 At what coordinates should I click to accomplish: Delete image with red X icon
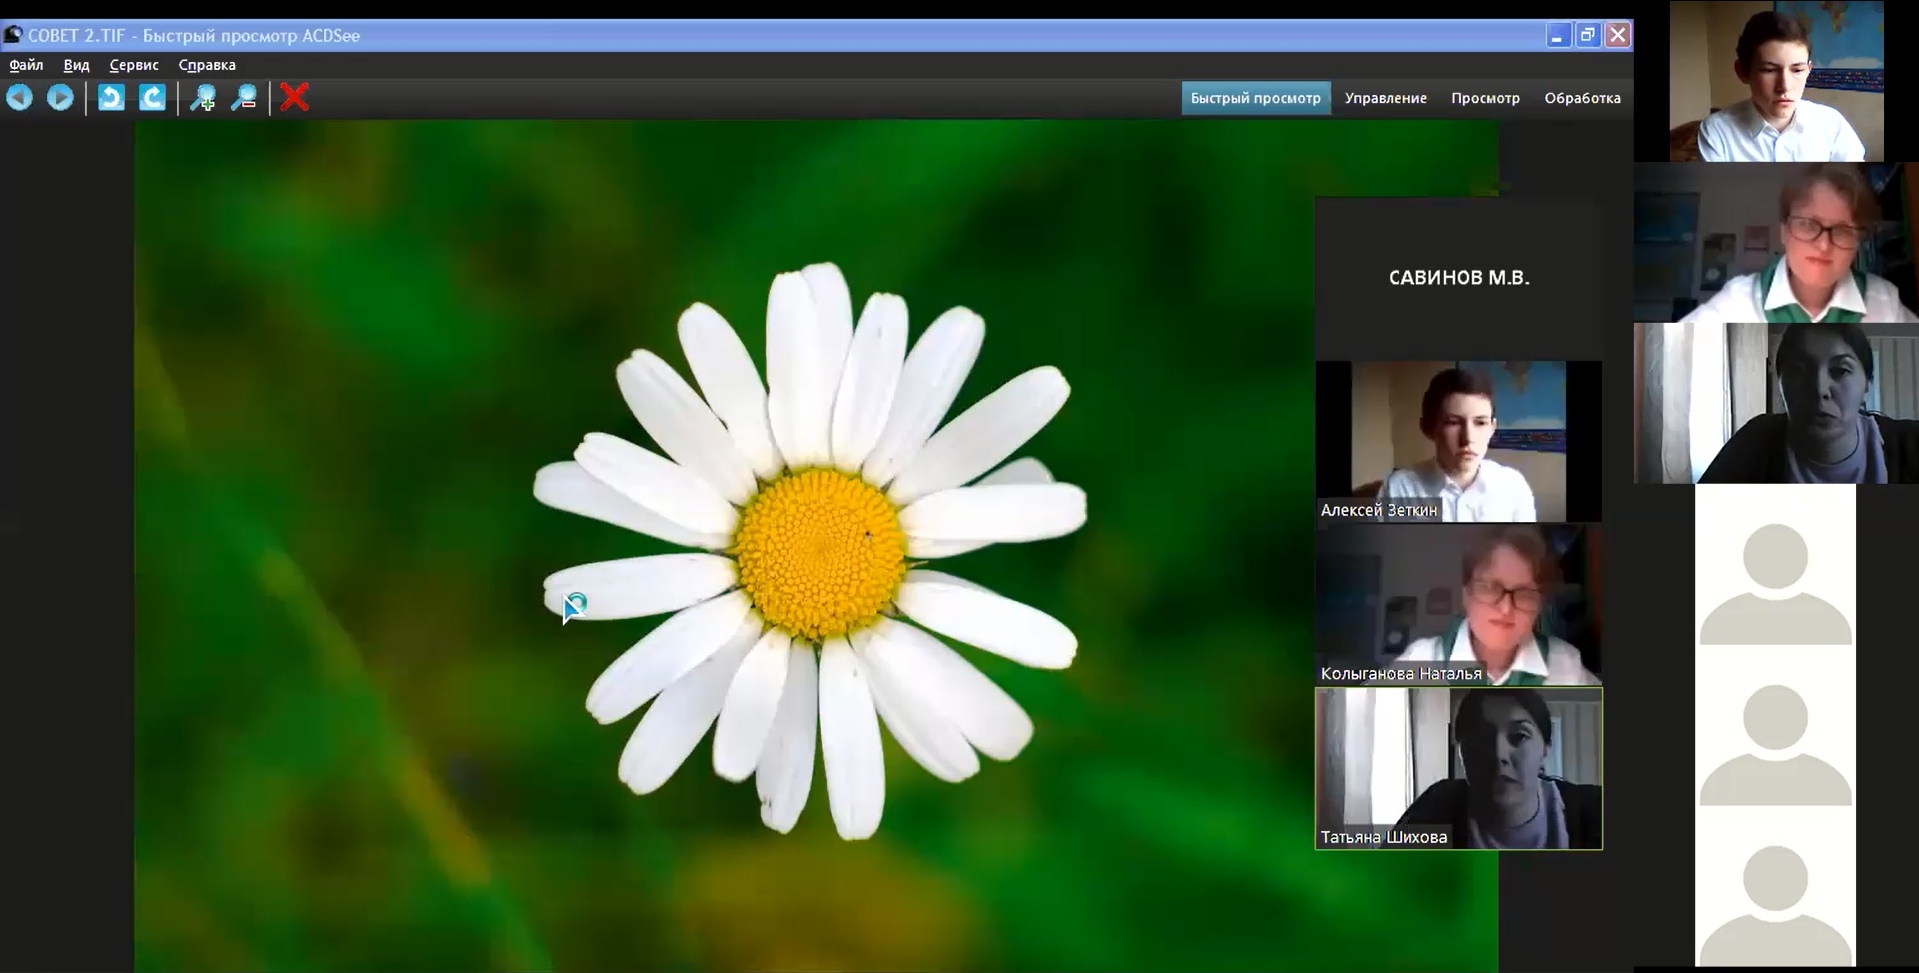[294, 98]
